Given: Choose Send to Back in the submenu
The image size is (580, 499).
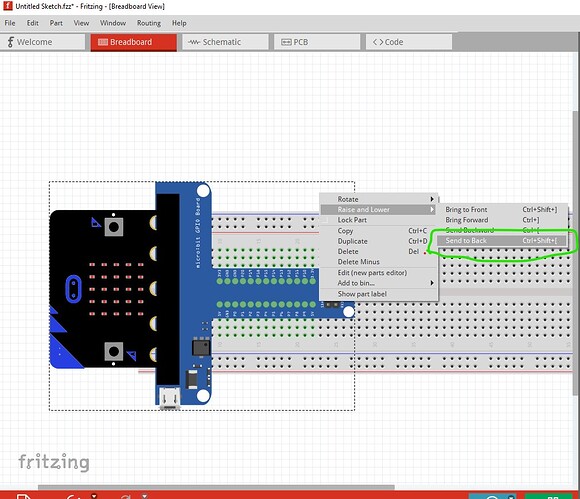Looking at the screenshot, I should click(x=501, y=241).
